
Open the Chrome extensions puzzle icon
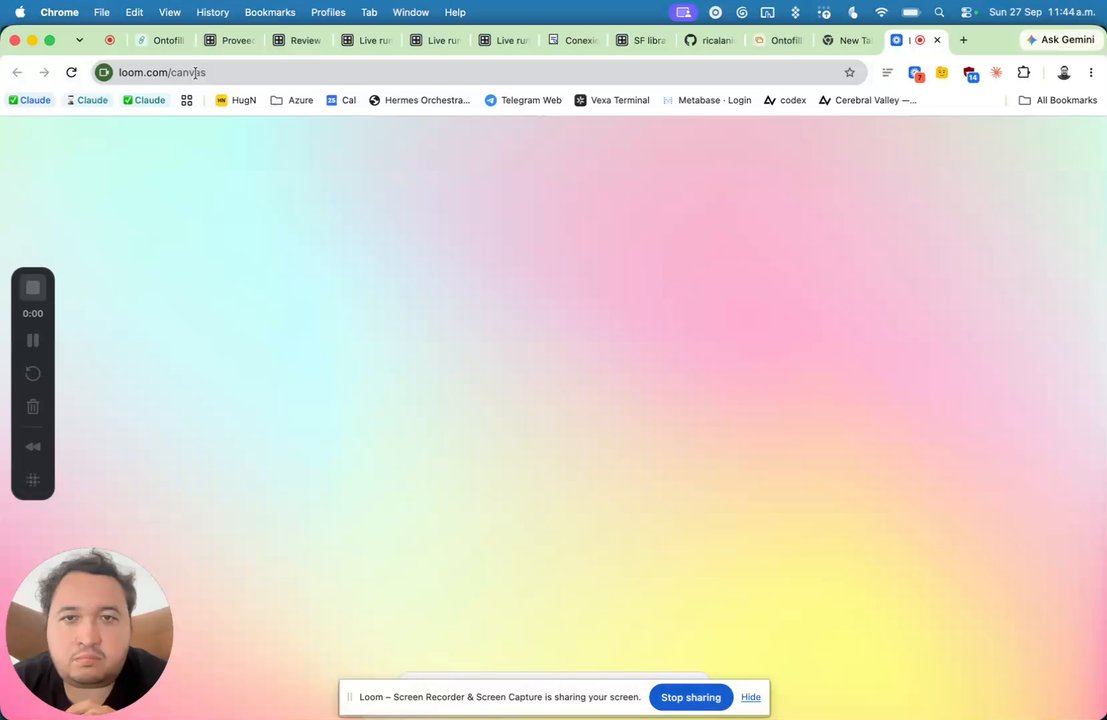click(x=1023, y=72)
